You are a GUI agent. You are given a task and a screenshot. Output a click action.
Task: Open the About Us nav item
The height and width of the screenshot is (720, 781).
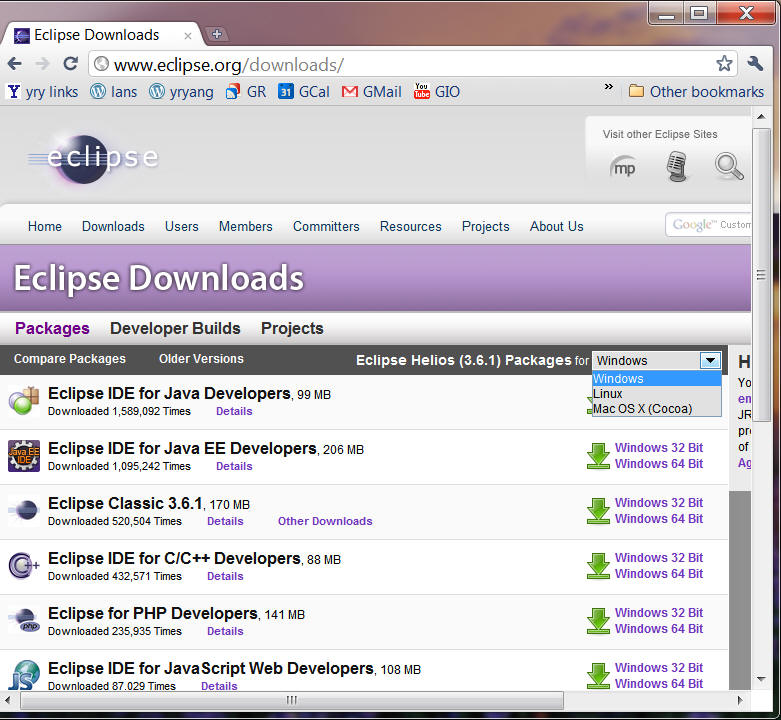(x=556, y=226)
